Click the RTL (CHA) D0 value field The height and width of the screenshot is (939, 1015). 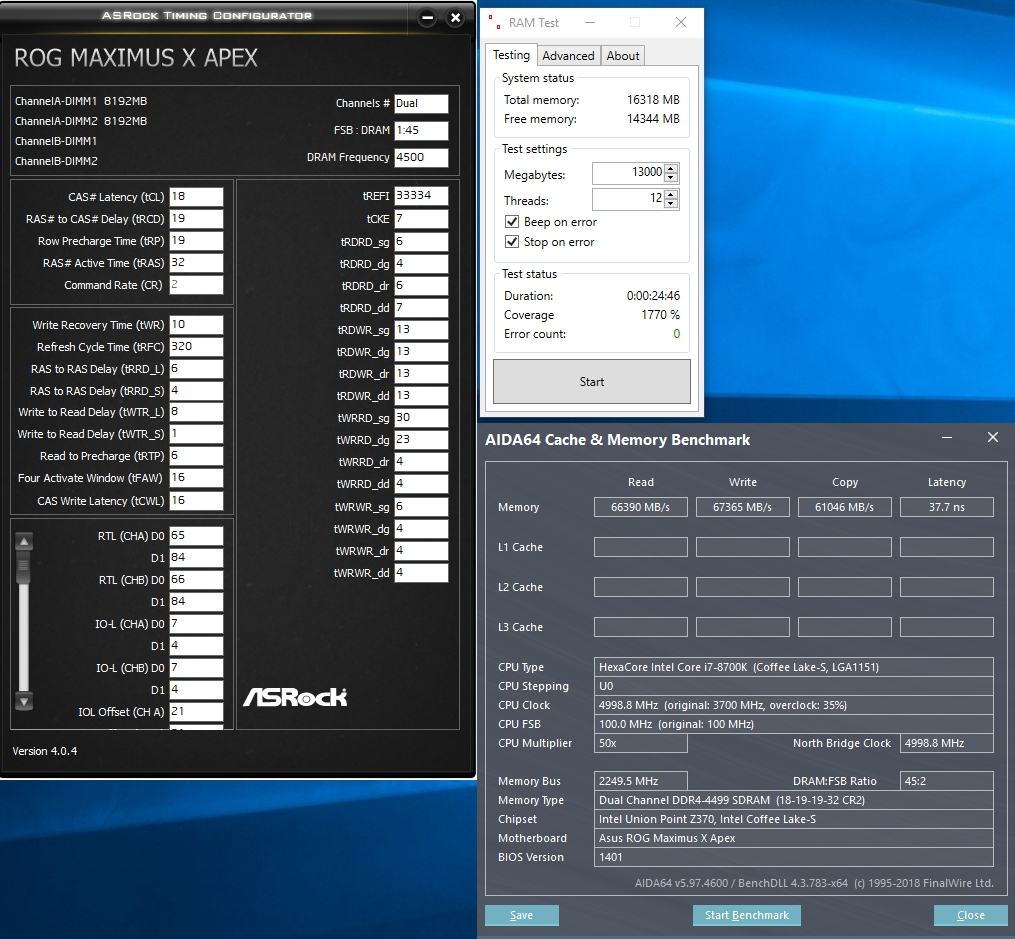click(x=196, y=536)
